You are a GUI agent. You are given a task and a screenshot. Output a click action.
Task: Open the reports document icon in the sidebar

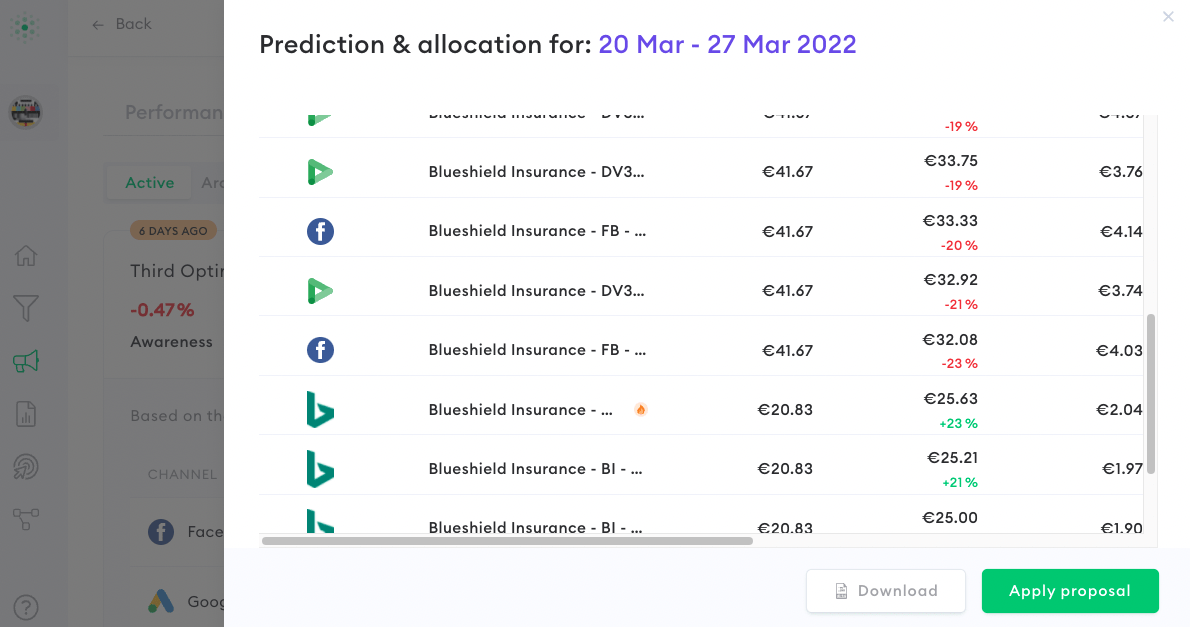pyautogui.click(x=25, y=414)
